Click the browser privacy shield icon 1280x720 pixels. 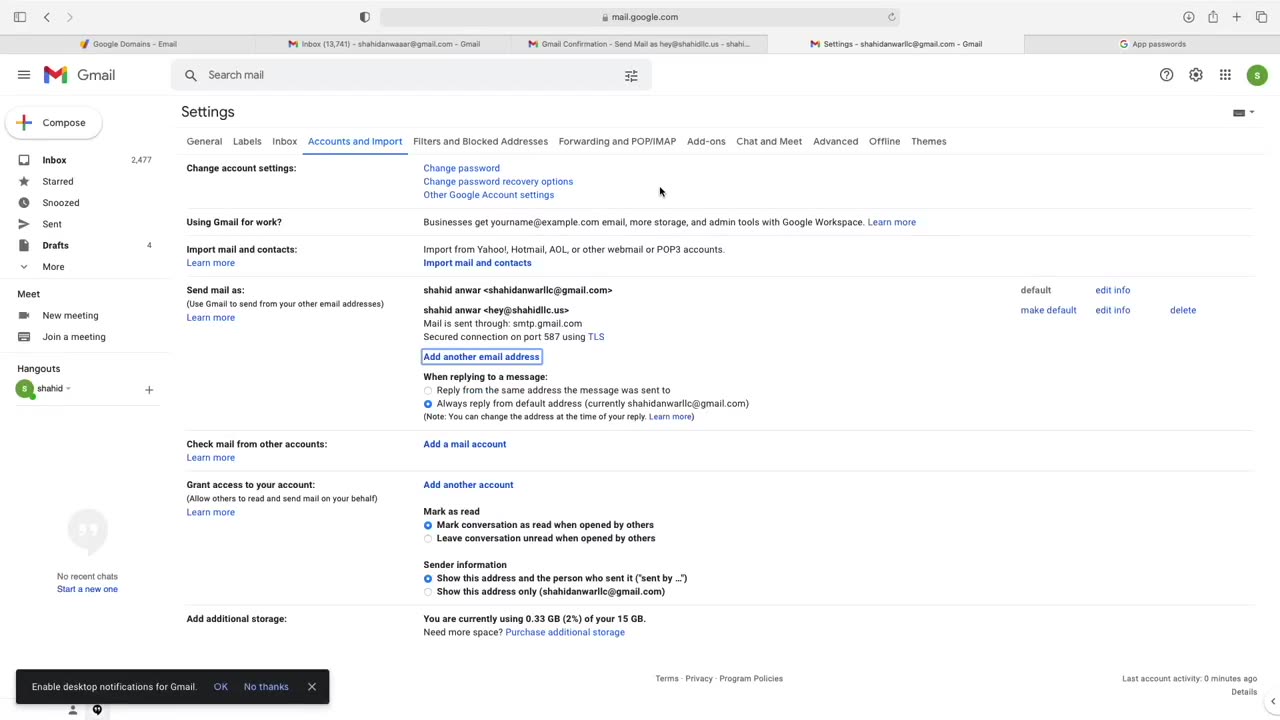pyautogui.click(x=365, y=17)
